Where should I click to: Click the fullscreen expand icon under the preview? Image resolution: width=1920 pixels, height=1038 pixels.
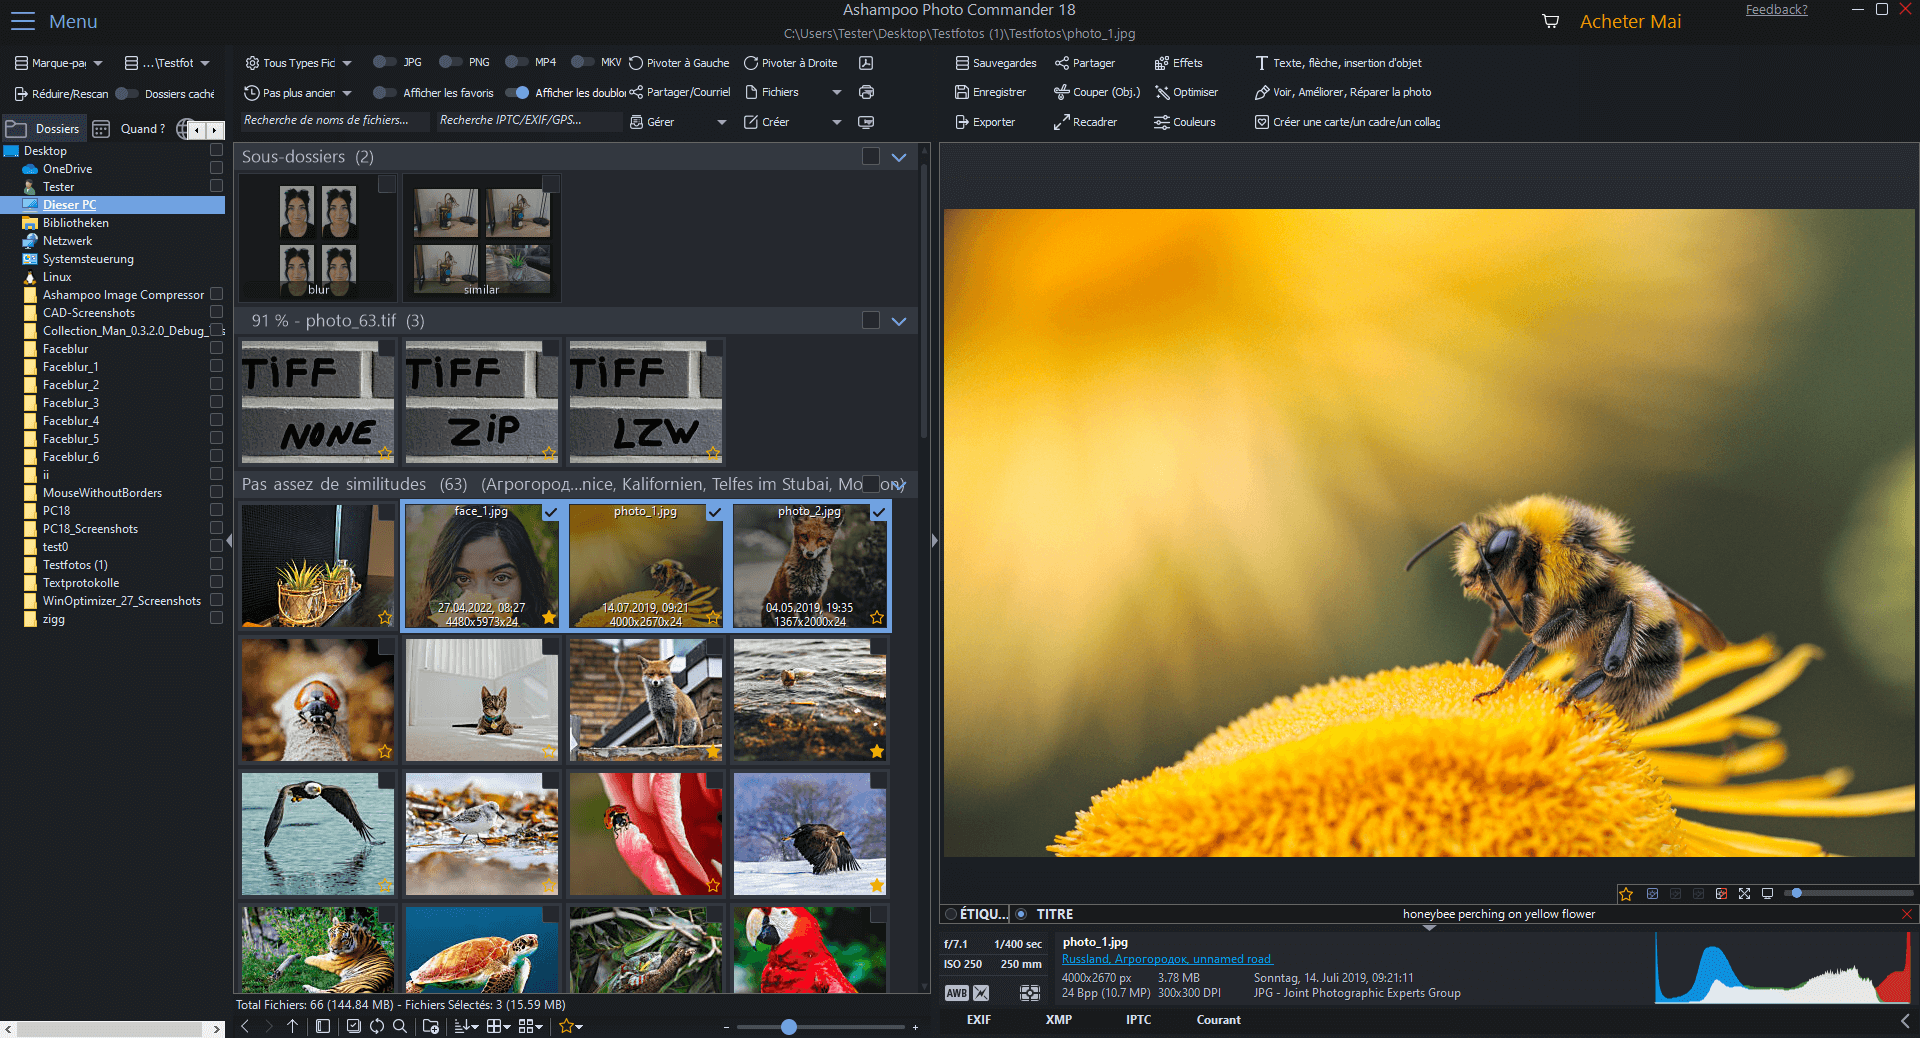point(1744,894)
